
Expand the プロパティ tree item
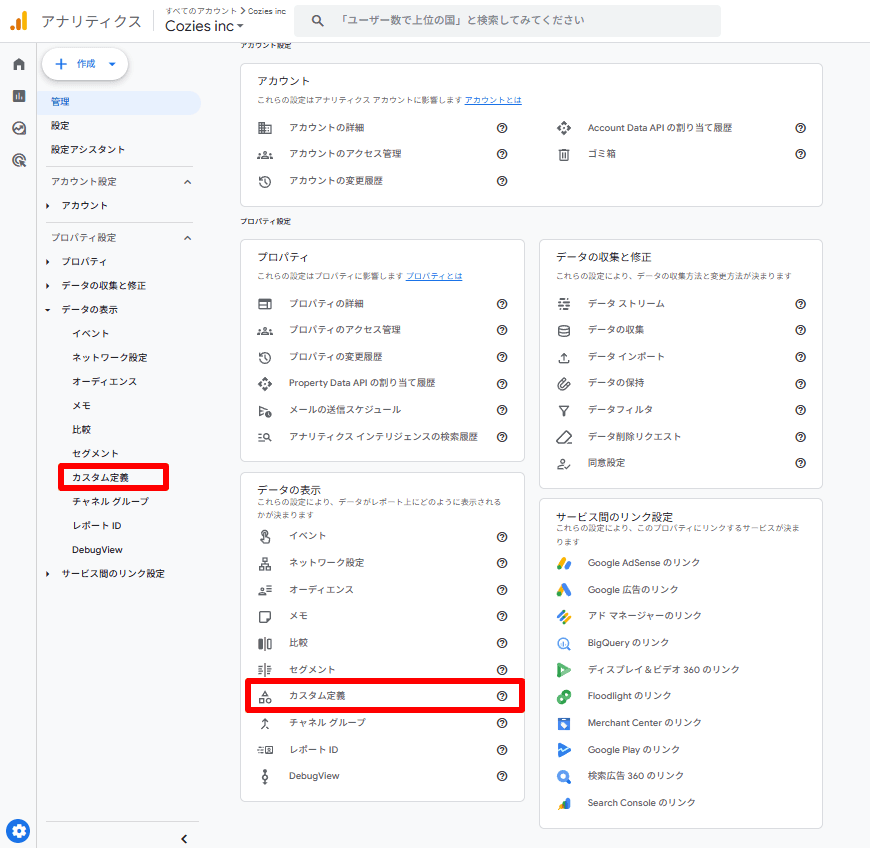tap(48, 262)
